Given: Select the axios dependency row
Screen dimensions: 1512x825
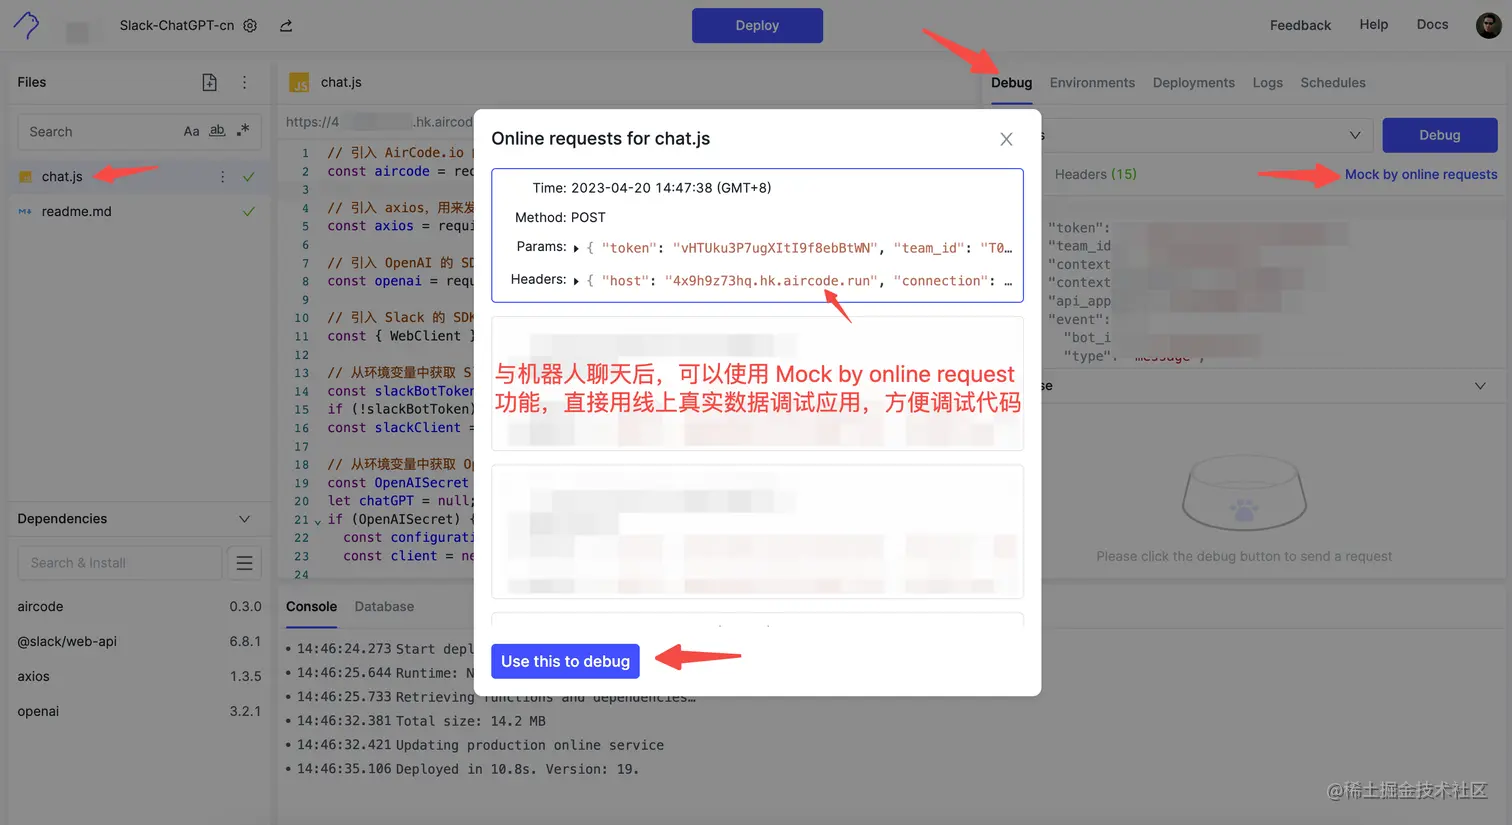Looking at the screenshot, I should pos(139,677).
